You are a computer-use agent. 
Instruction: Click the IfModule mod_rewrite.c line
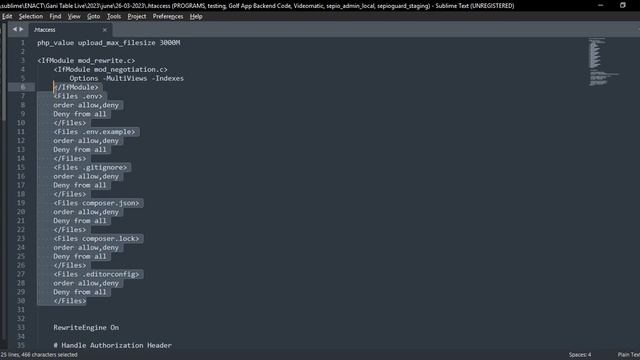coord(86,60)
